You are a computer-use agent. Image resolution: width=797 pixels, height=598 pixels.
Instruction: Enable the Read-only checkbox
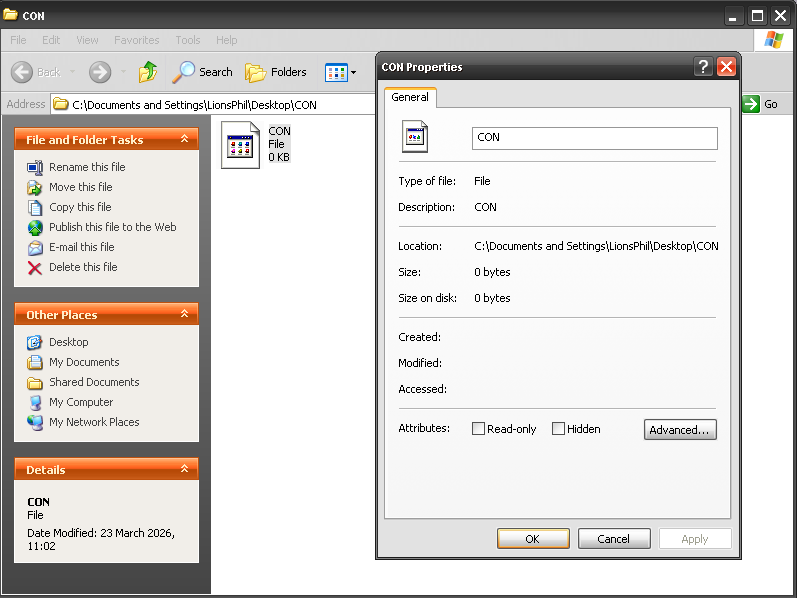click(478, 429)
